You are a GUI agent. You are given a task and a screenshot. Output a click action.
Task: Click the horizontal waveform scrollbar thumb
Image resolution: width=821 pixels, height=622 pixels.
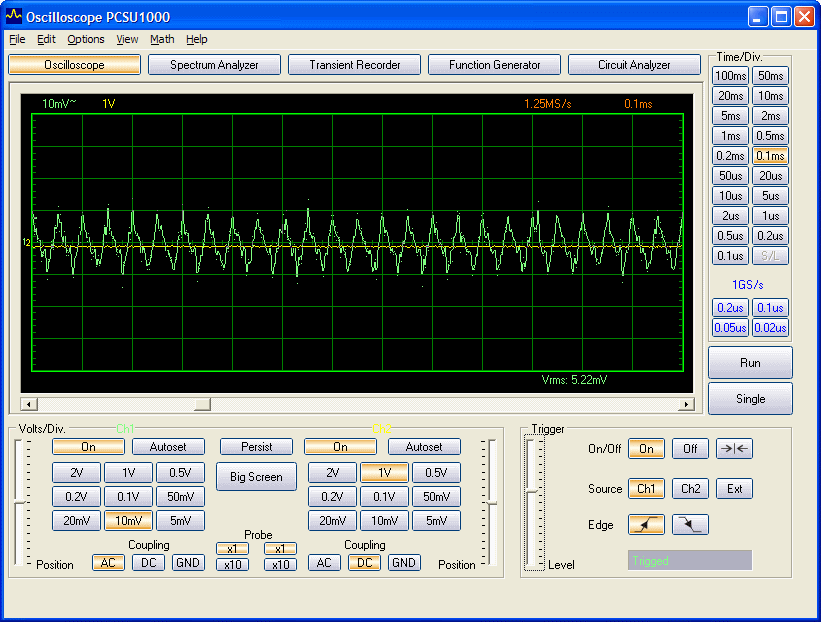click(202, 404)
